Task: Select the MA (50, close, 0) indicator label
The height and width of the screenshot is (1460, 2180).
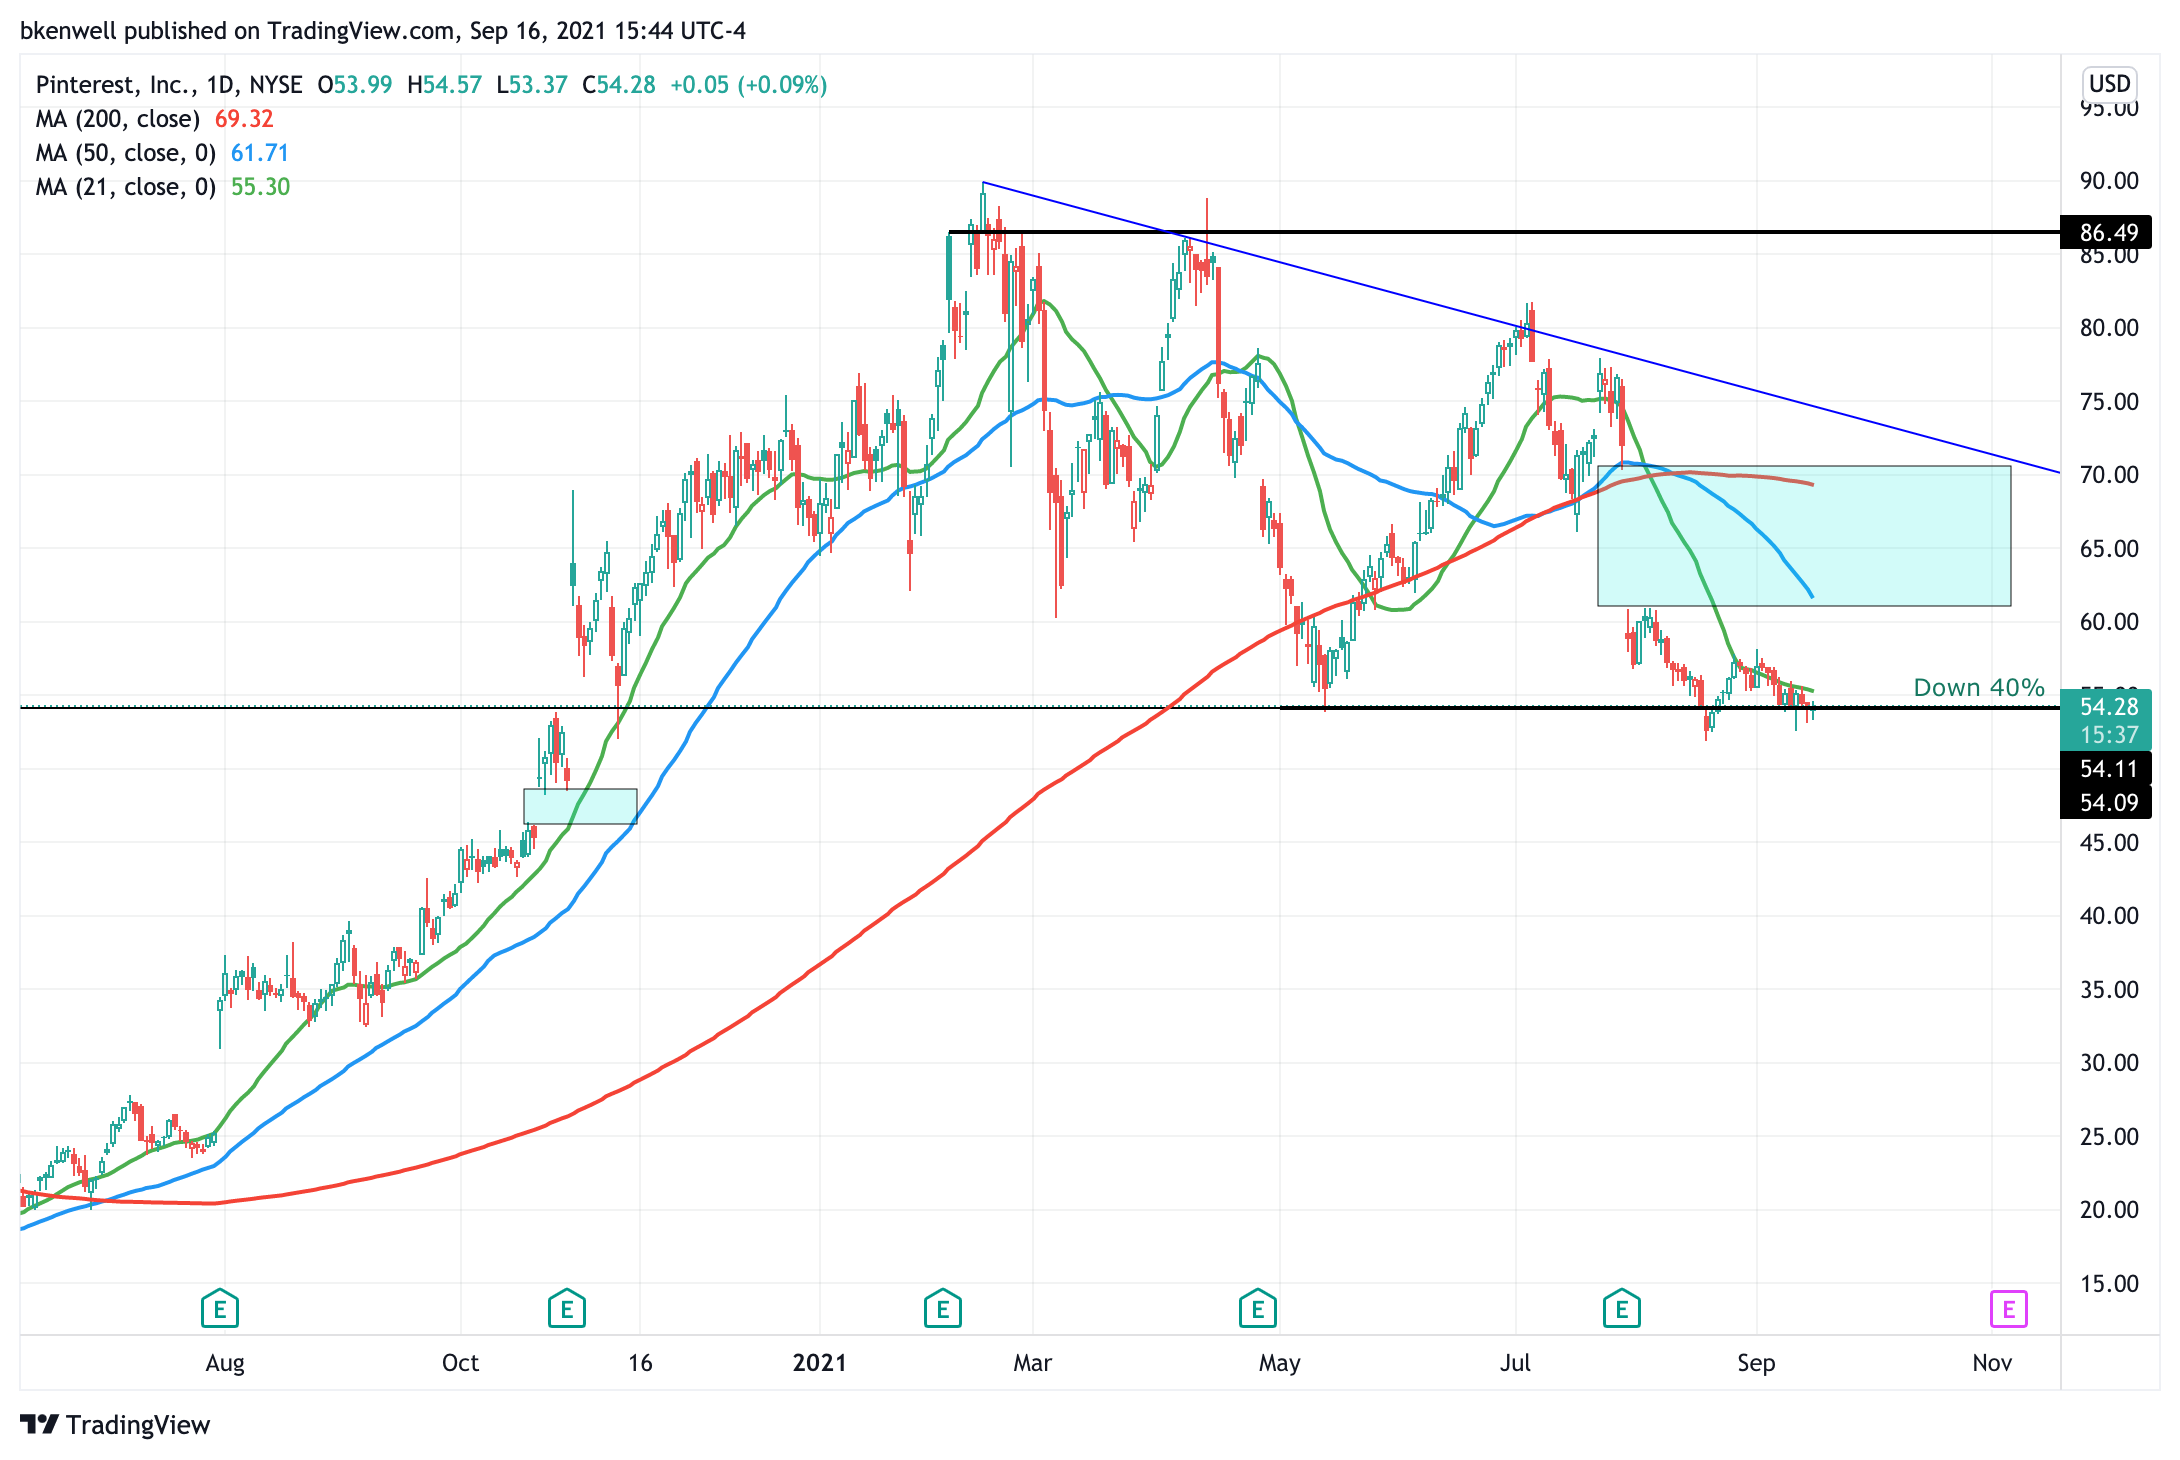Action: [125, 153]
